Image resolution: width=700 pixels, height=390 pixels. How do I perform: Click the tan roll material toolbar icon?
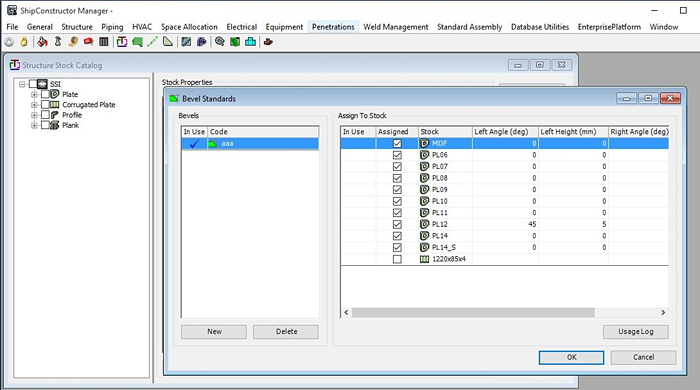pos(73,42)
